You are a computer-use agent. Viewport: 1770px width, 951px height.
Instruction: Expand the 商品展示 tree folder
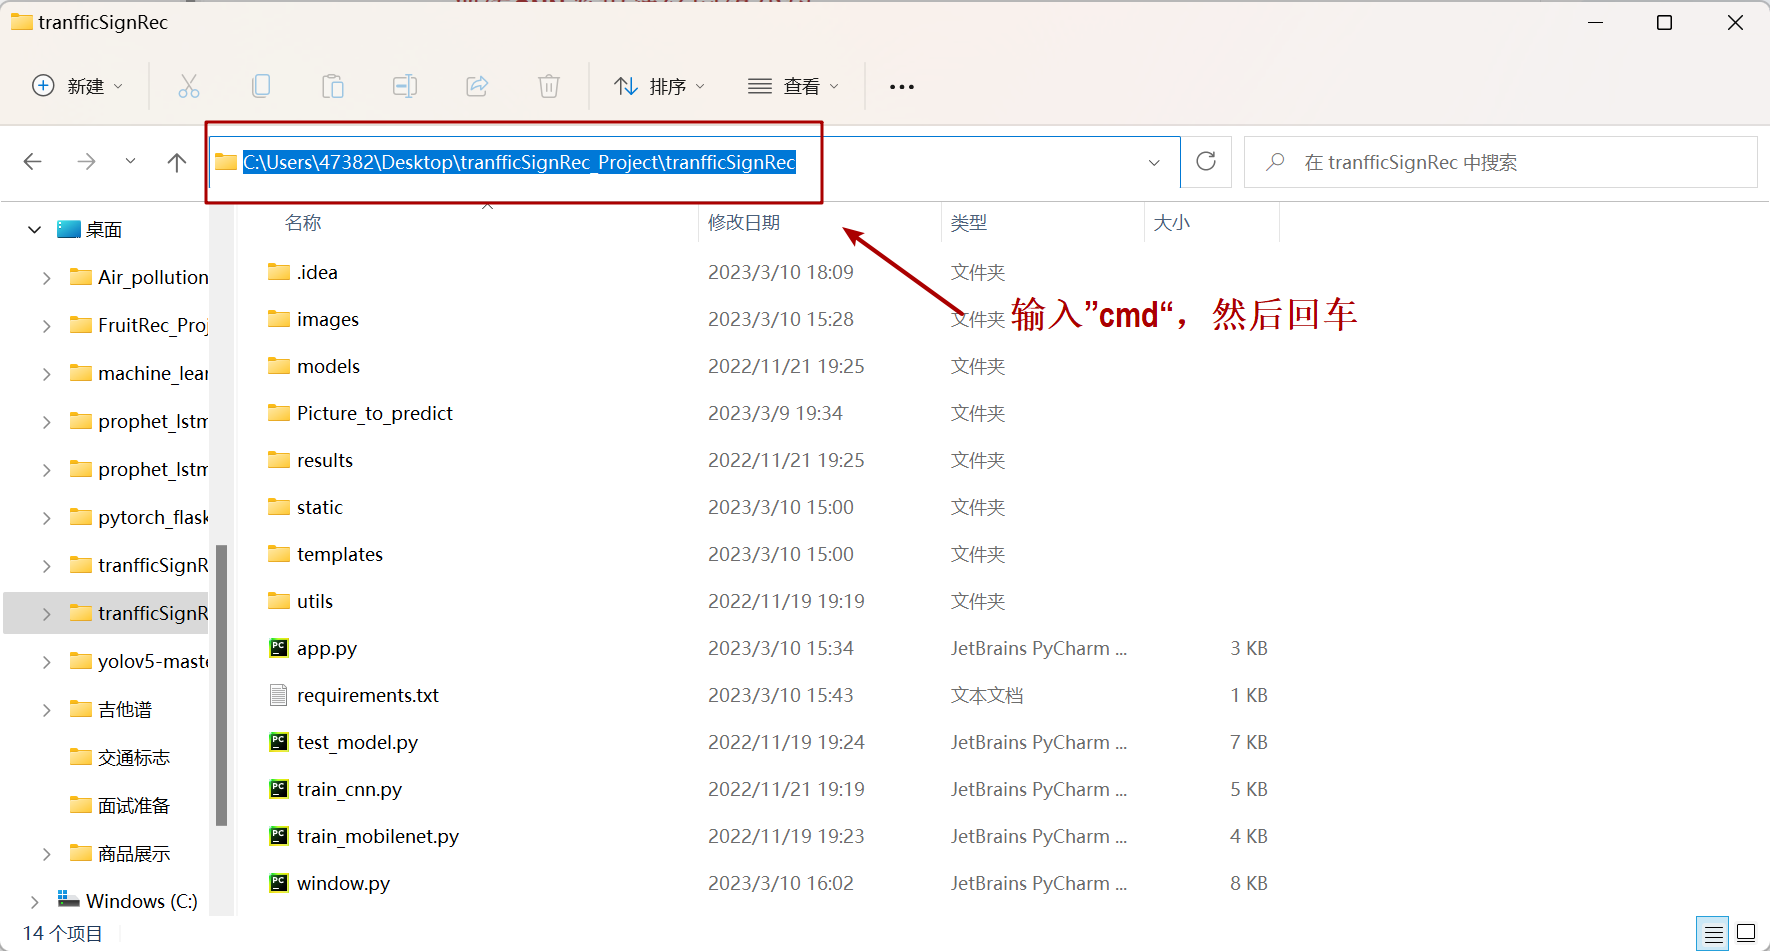click(46, 854)
